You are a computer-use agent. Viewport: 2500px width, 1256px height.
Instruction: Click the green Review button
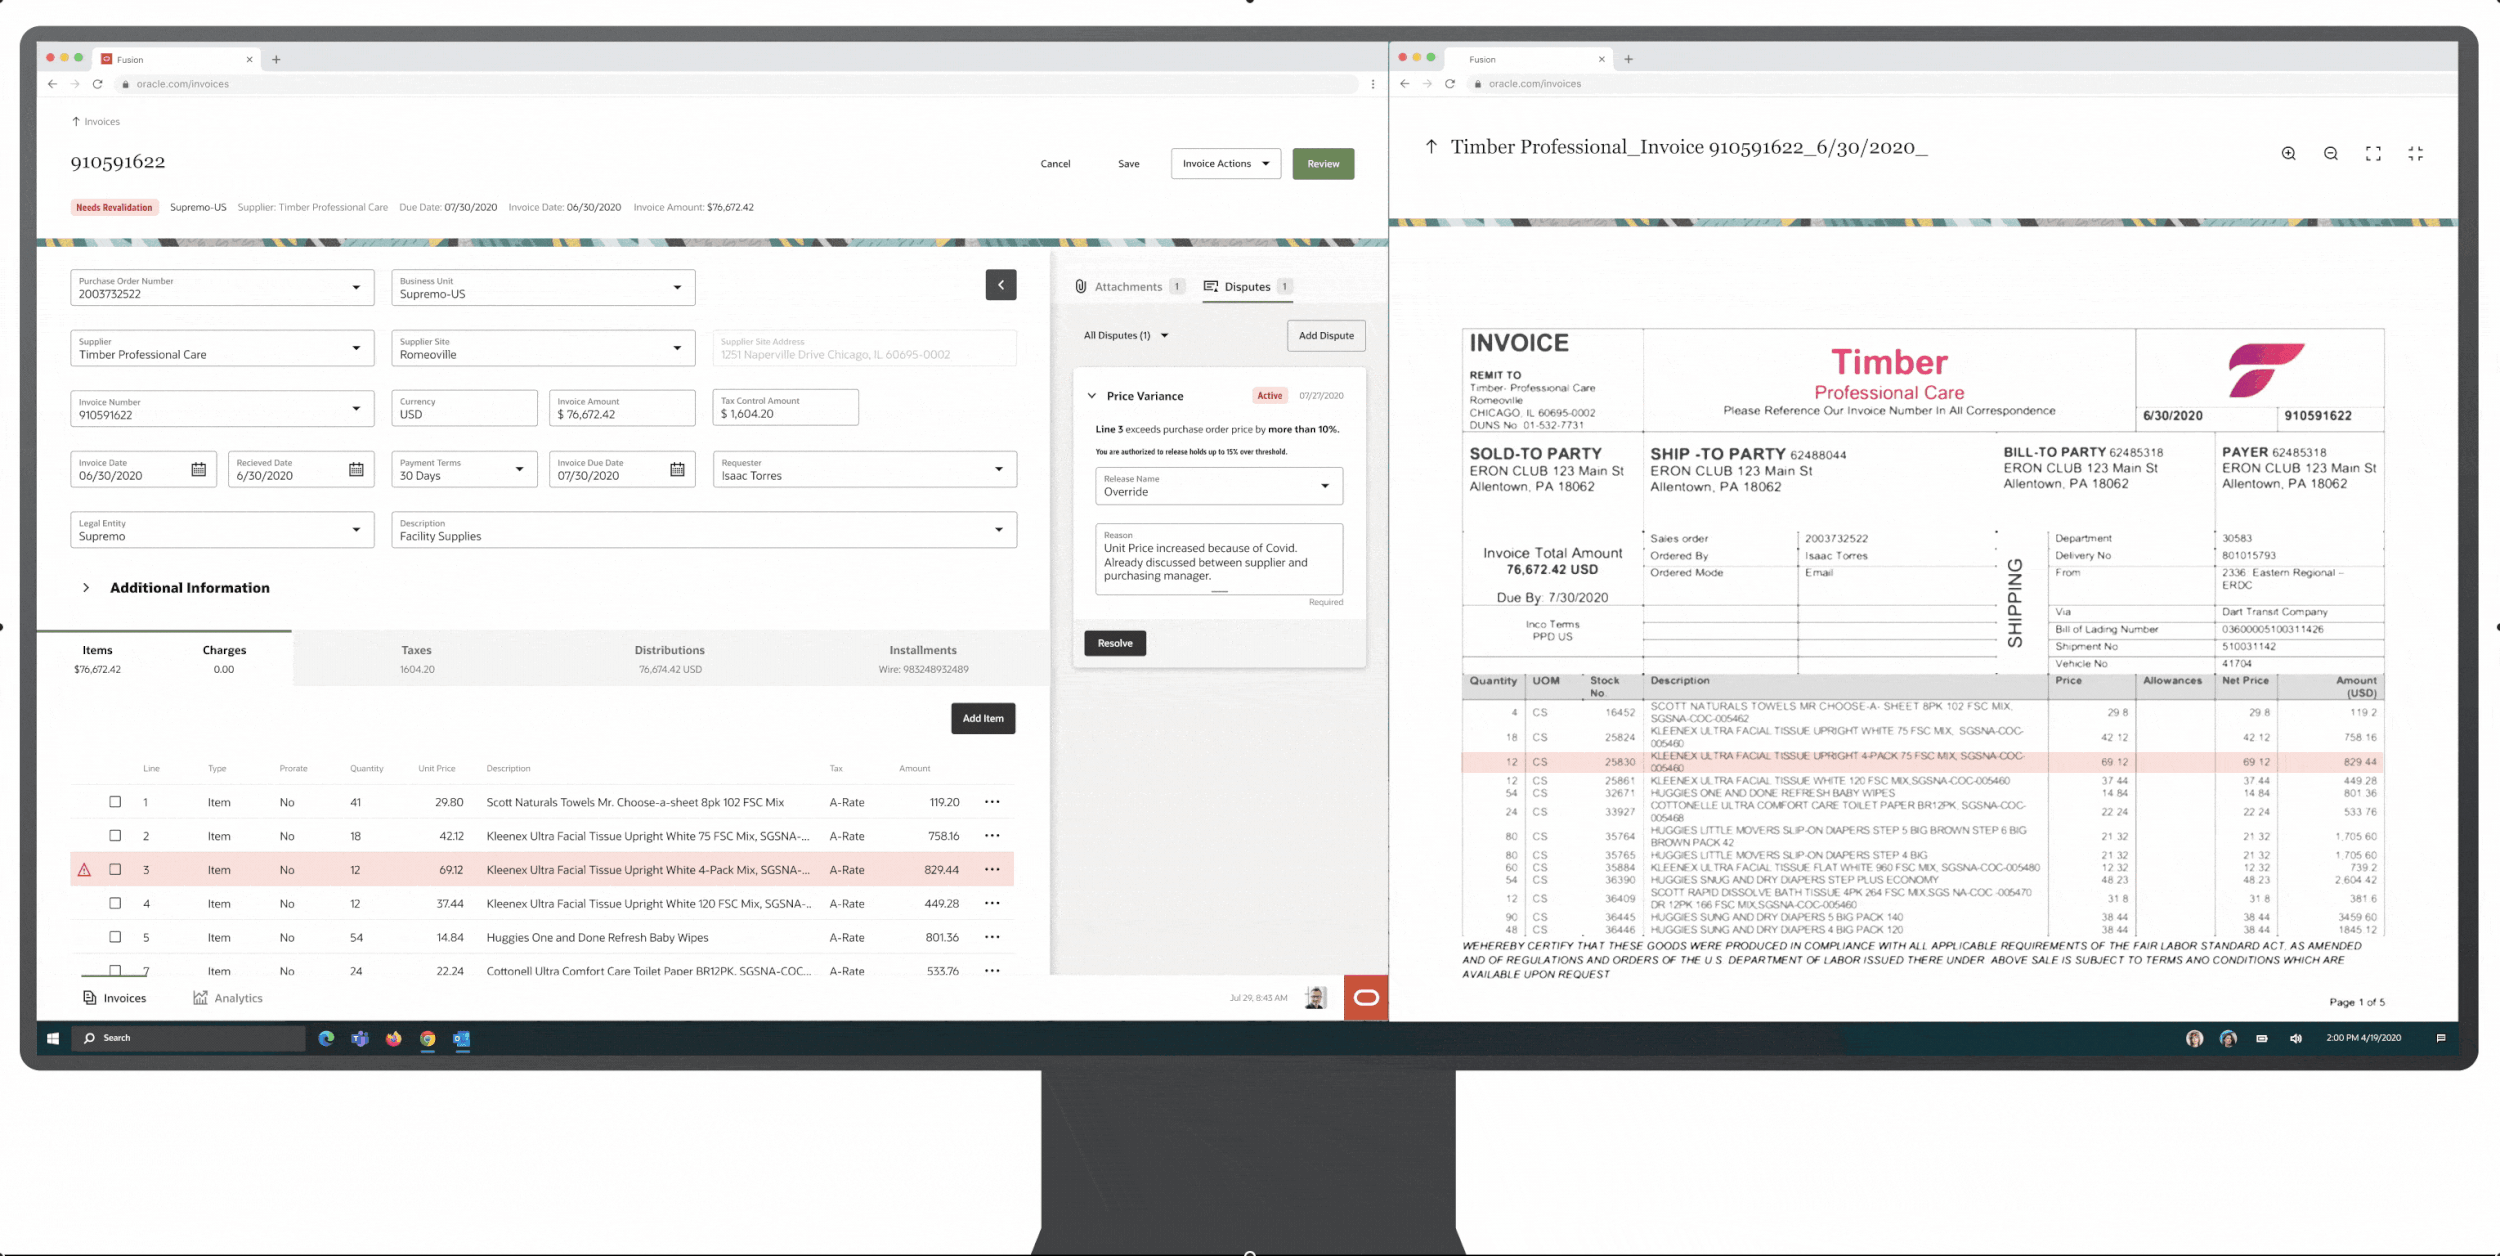tap(1322, 164)
